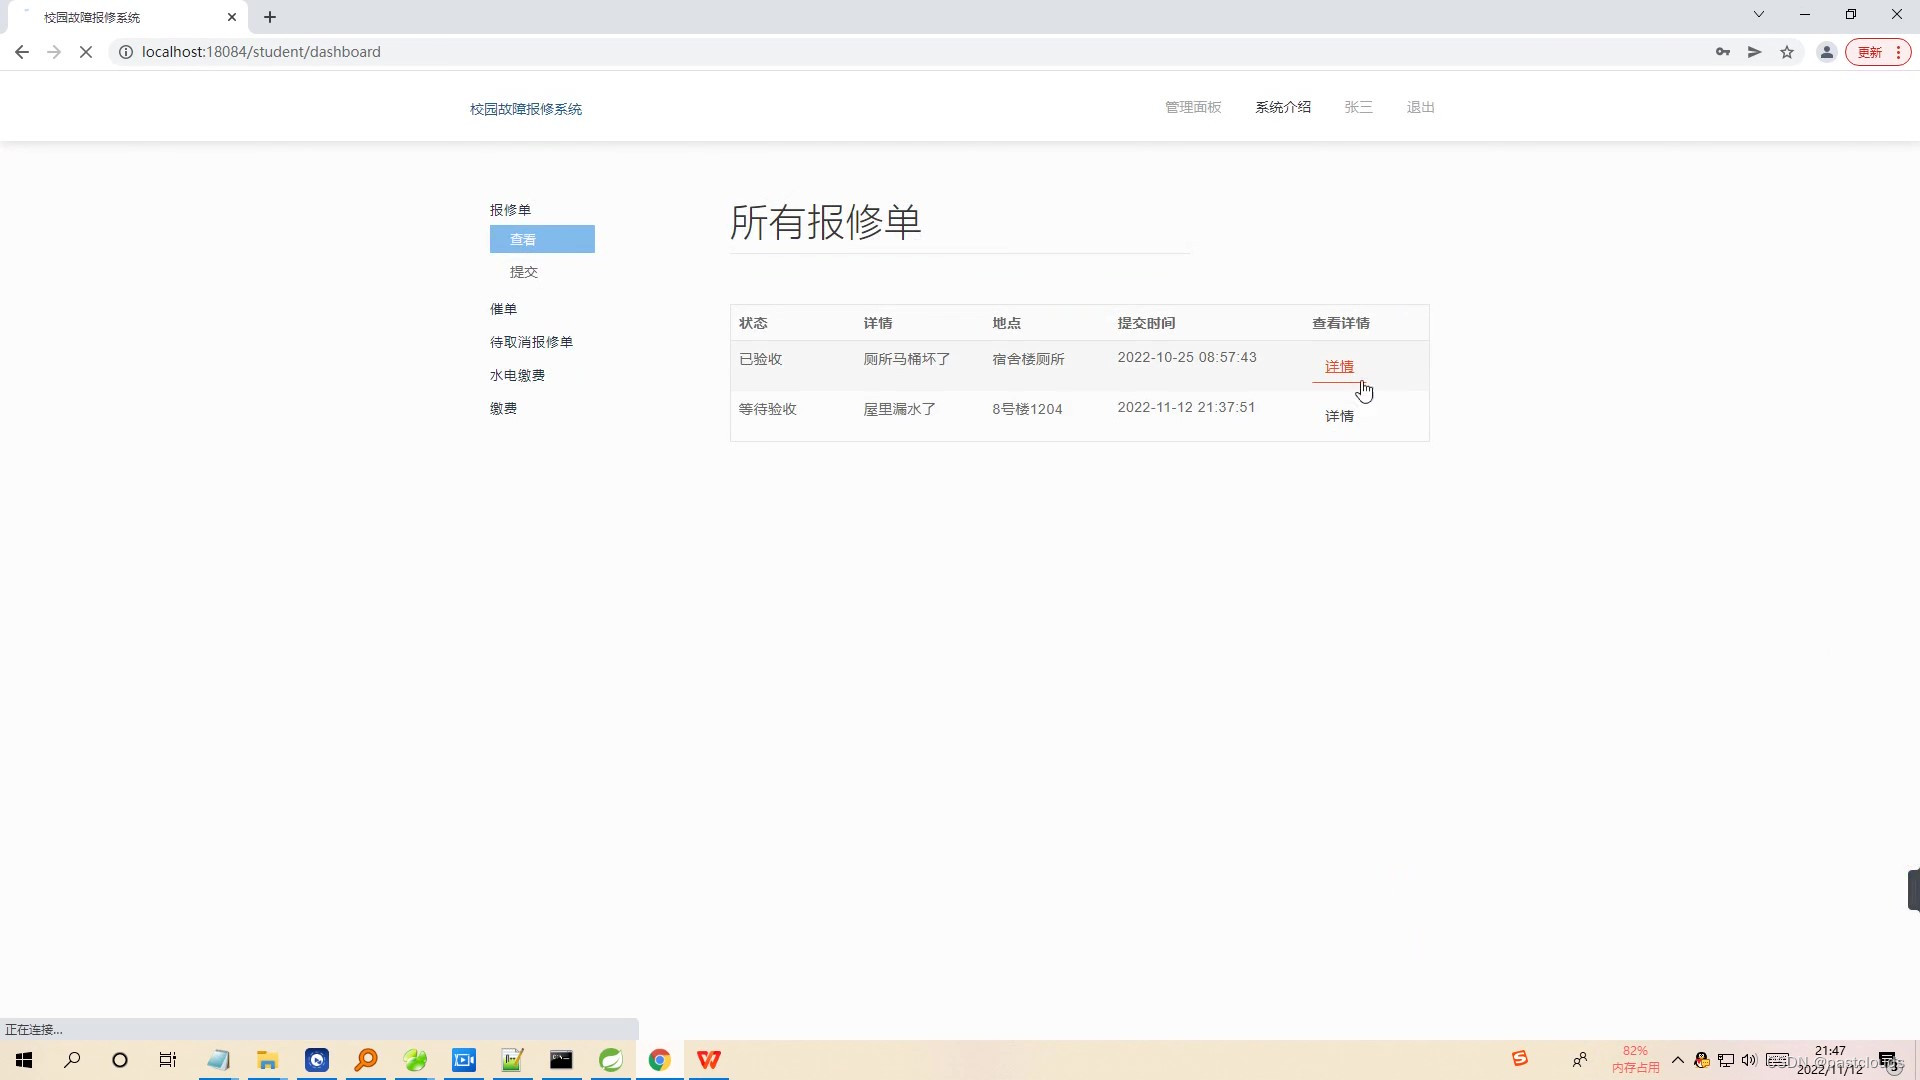Viewport: 1920px width, 1080px height.
Task: Expand hidden icons in the system tray
Action: [1678, 1059]
